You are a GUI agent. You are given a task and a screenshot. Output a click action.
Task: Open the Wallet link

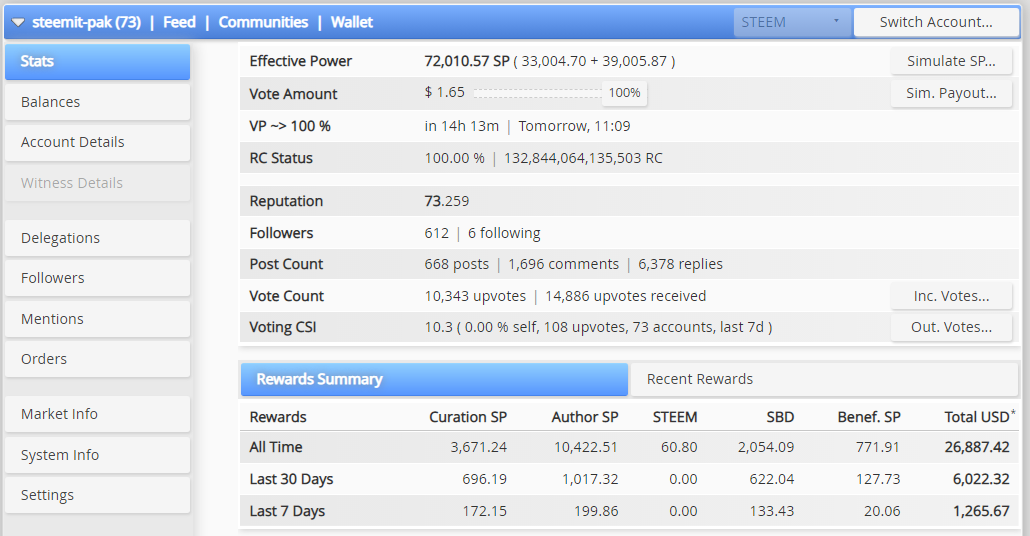(351, 22)
